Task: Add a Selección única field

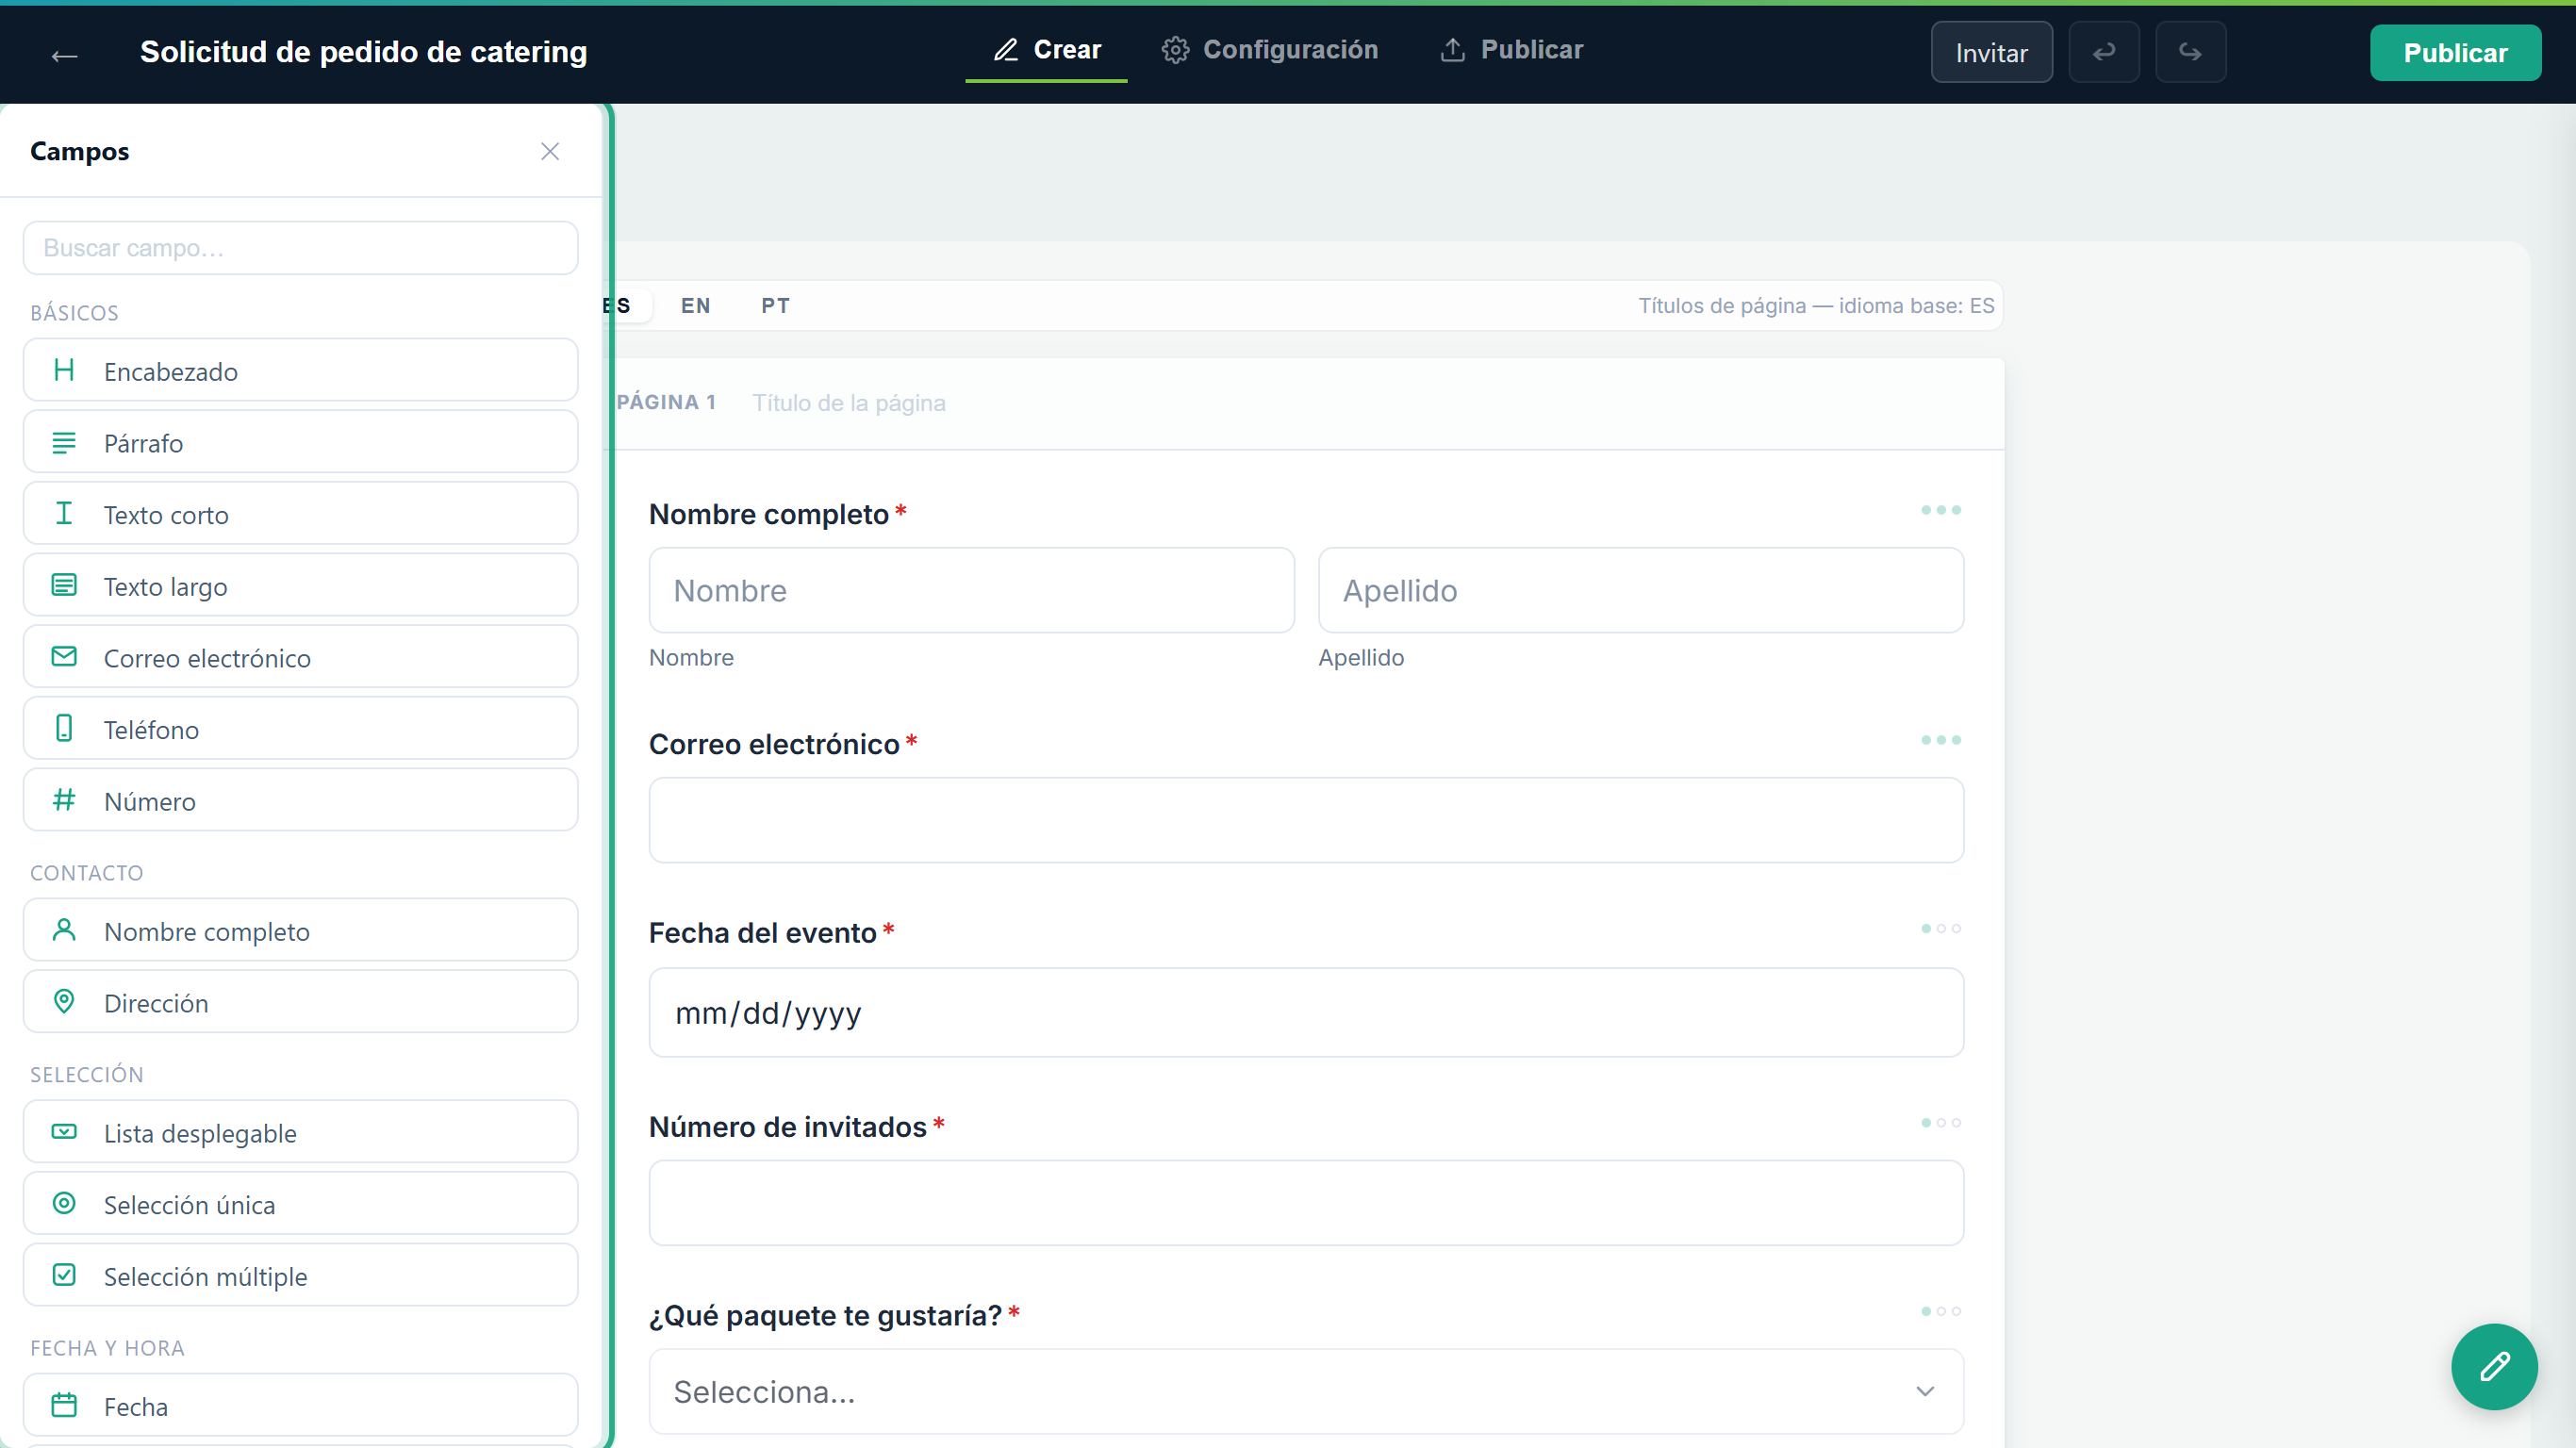Action: click(300, 1204)
